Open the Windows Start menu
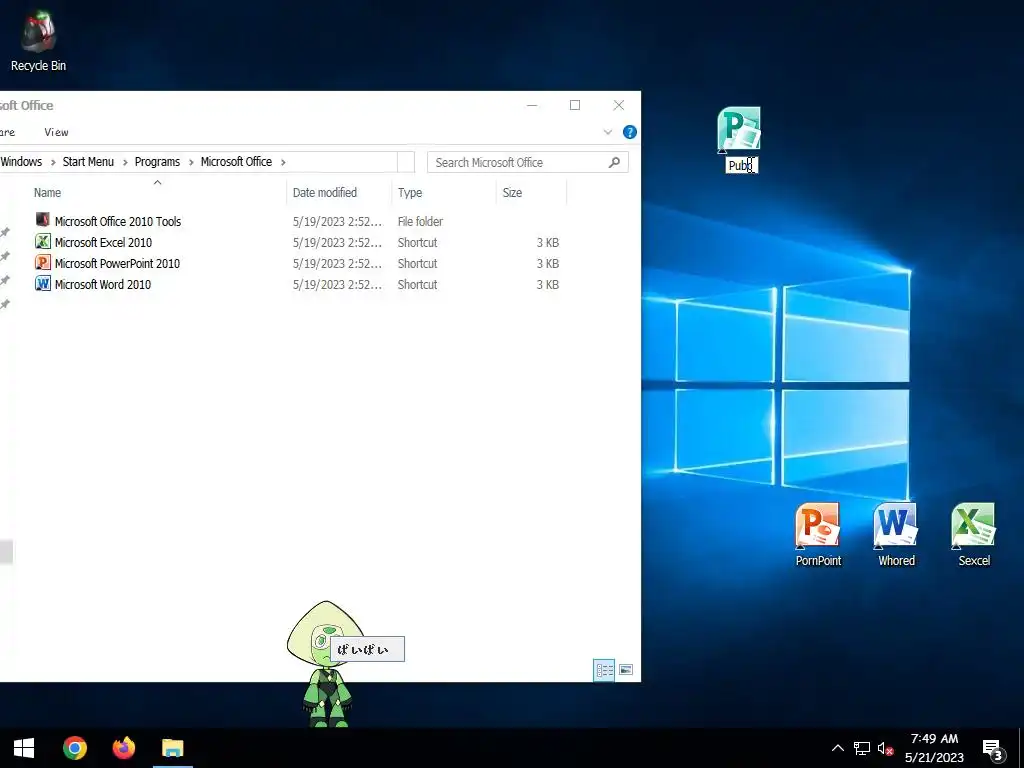The height and width of the screenshot is (768, 1024). click(x=24, y=748)
